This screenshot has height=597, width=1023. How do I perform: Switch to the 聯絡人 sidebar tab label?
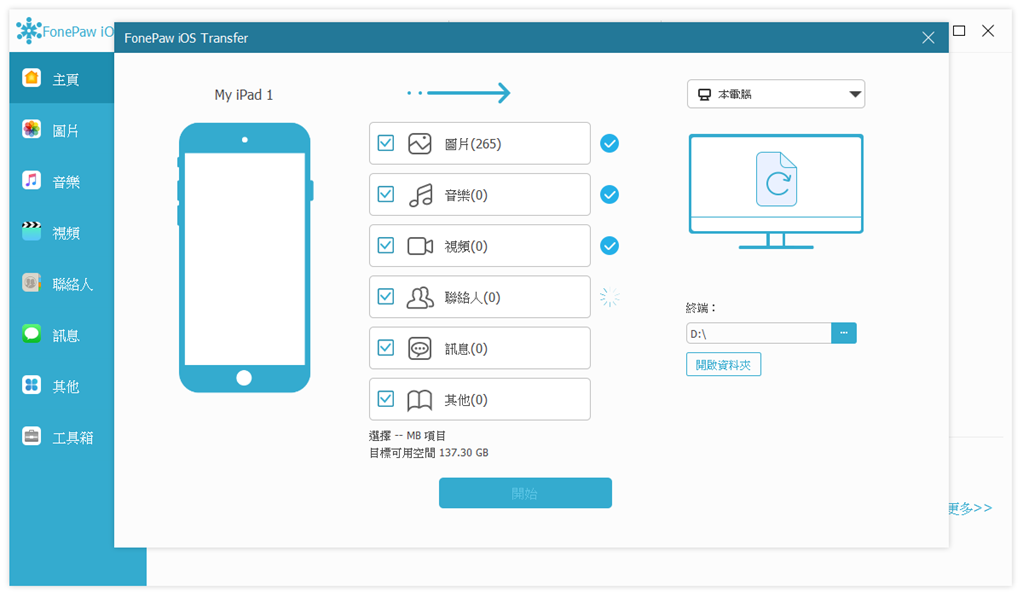point(72,284)
